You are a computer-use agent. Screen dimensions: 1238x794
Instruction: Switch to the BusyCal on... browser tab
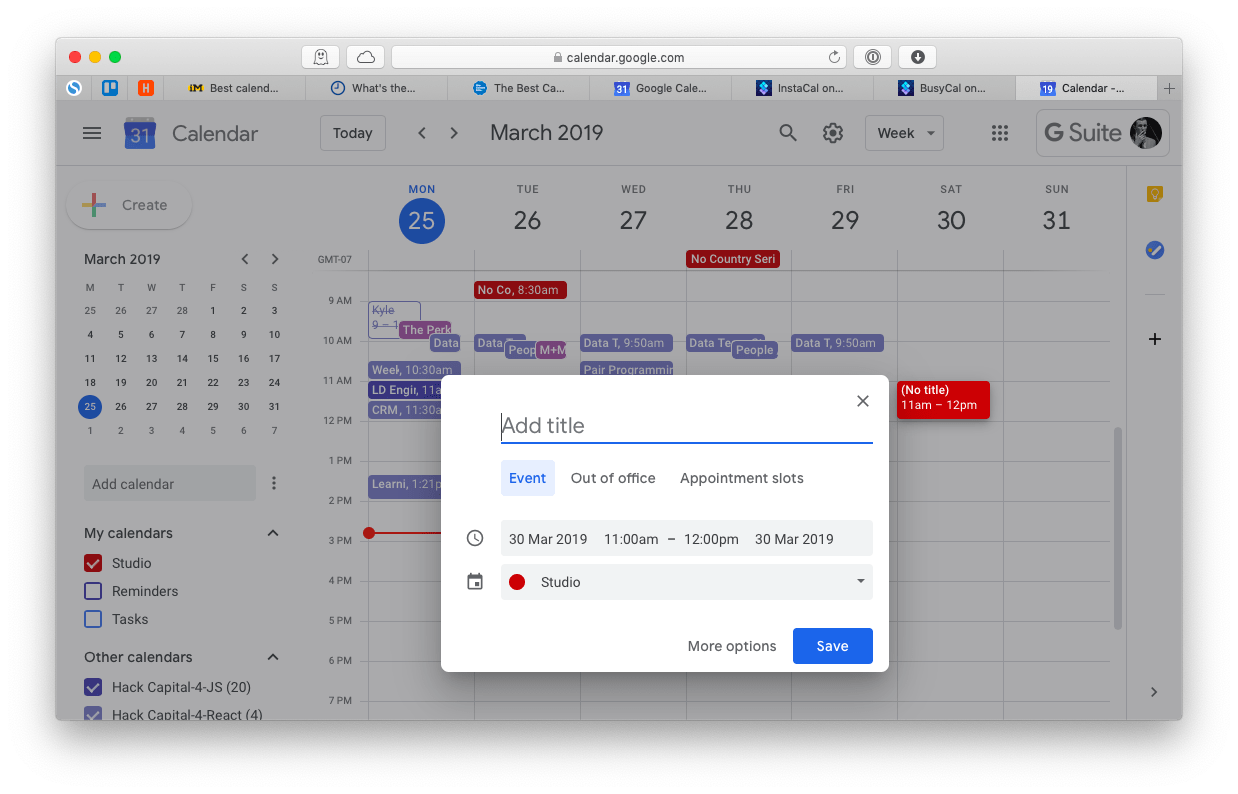tap(943, 88)
